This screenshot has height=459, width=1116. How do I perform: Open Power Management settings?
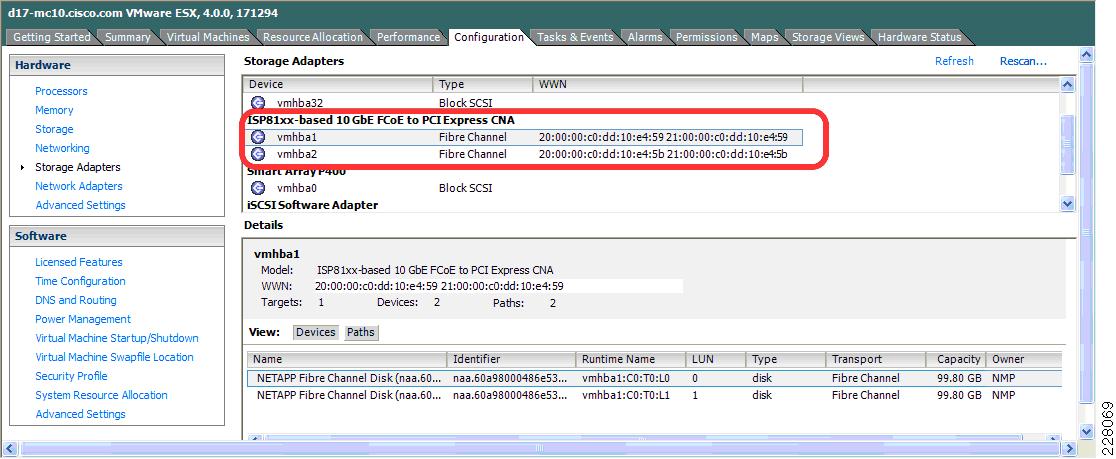coord(83,319)
